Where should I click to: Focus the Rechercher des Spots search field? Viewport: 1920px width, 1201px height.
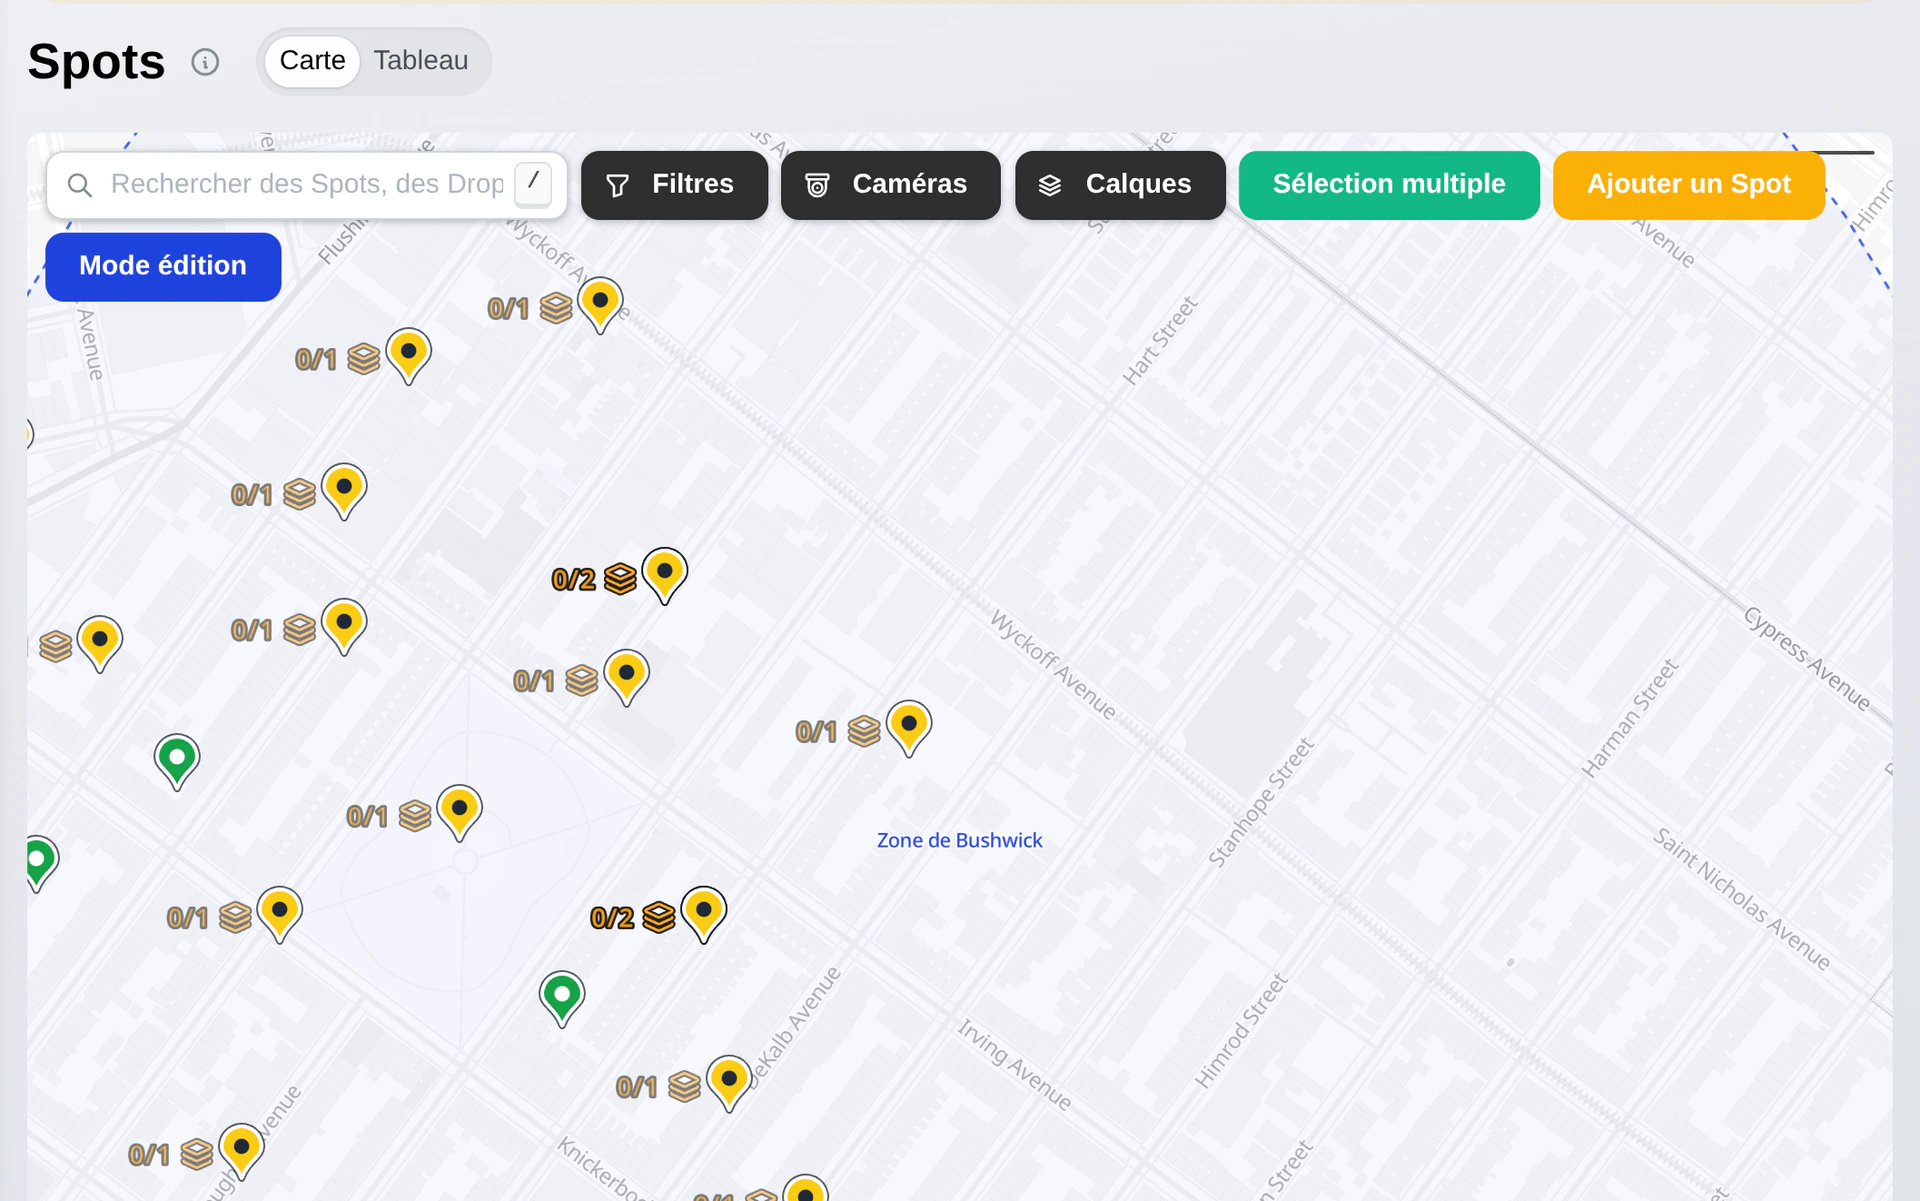point(307,185)
